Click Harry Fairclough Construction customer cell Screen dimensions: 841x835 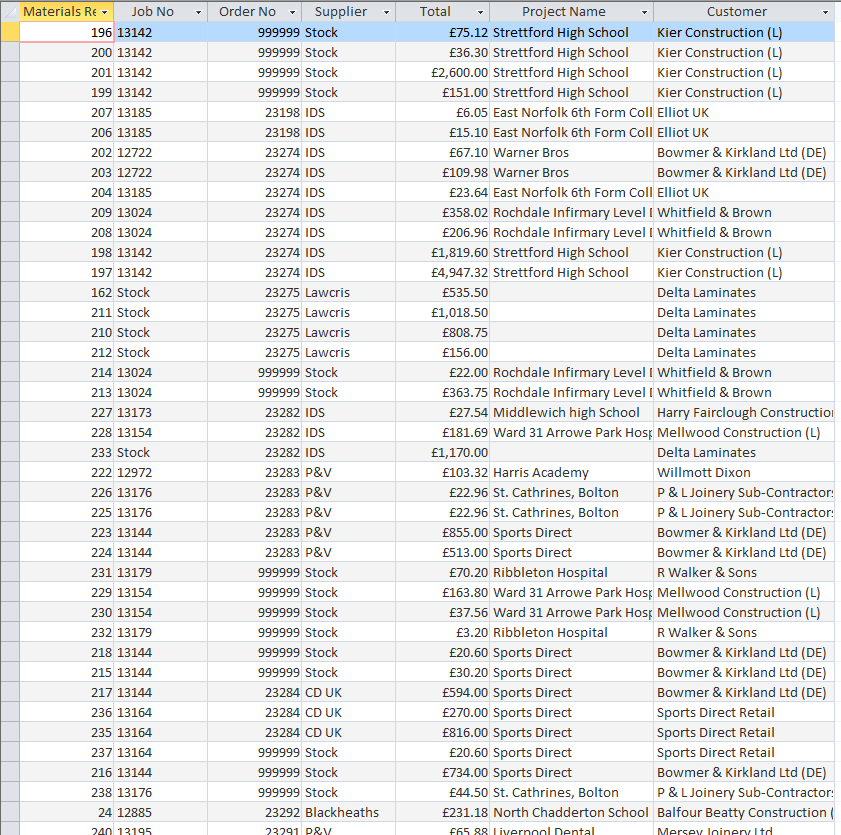point(744,412)
